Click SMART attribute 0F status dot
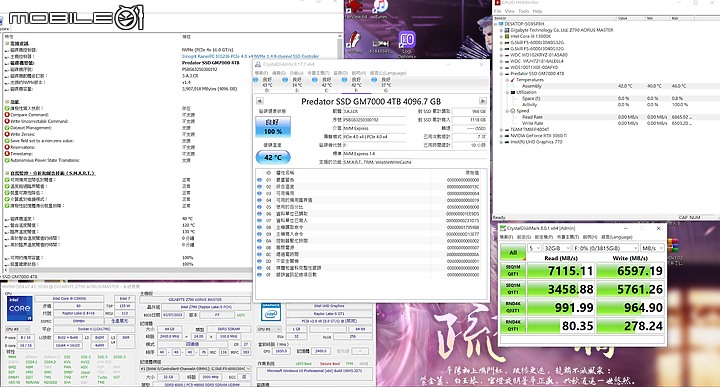720x387 pixels. pos(259,275)
